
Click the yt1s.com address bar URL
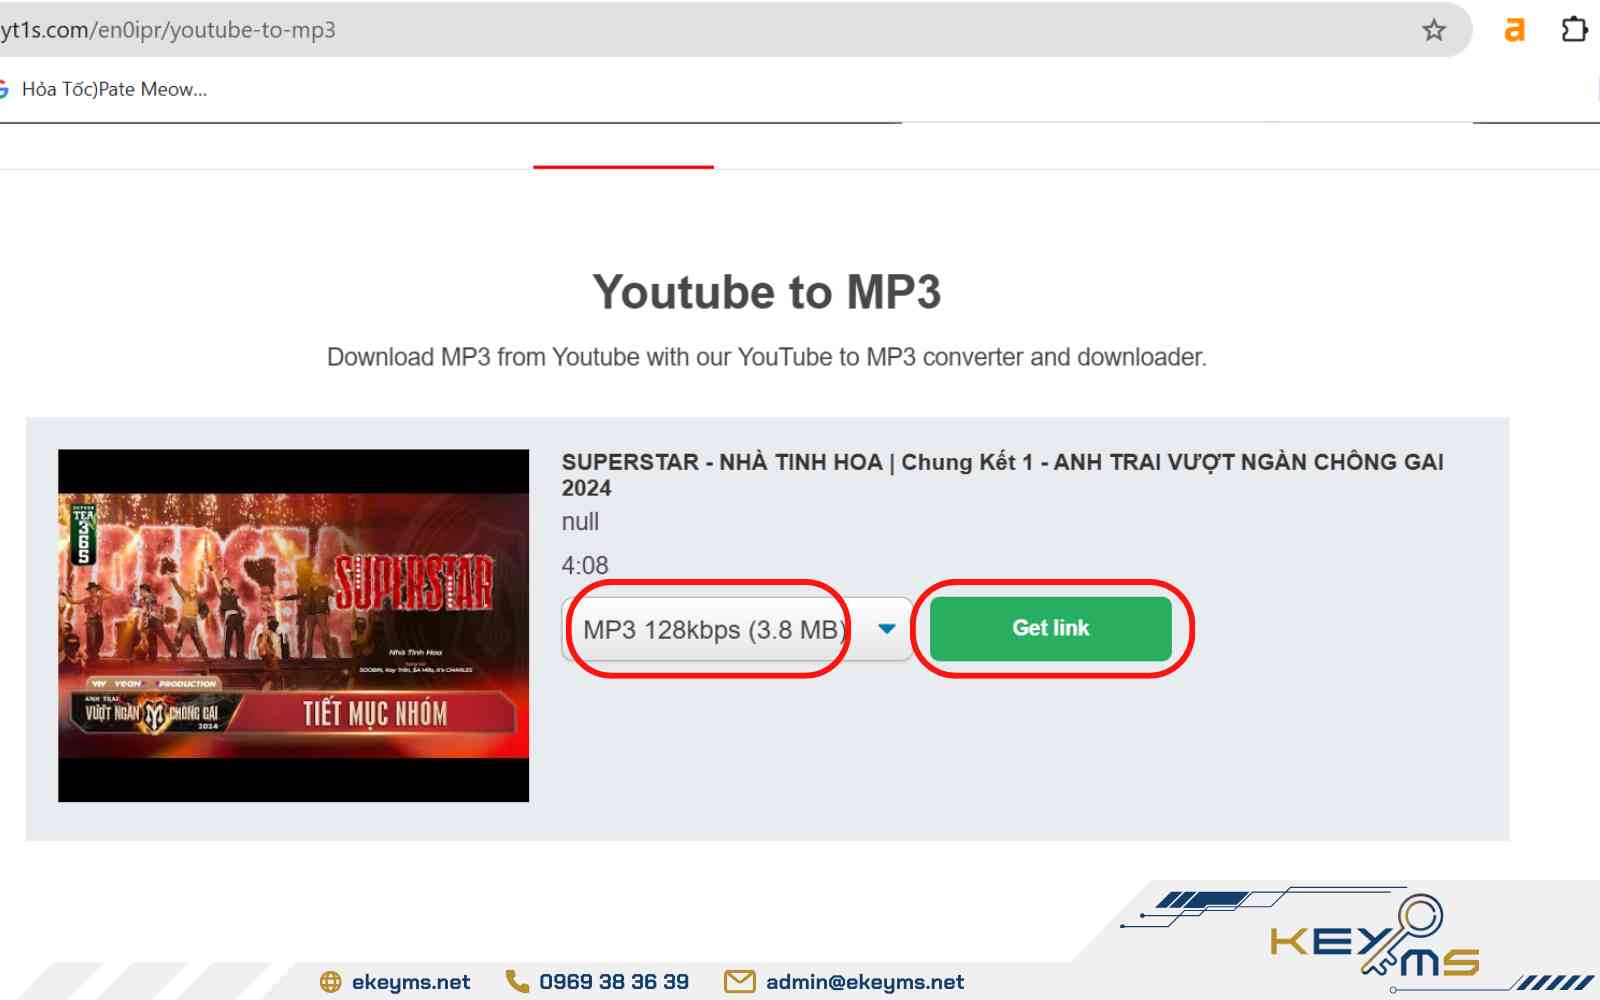[x=168, y=30]
